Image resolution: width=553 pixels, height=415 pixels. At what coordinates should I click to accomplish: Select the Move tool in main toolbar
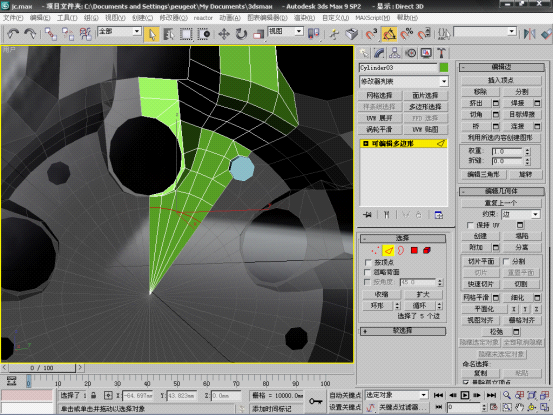click(224, 34)
